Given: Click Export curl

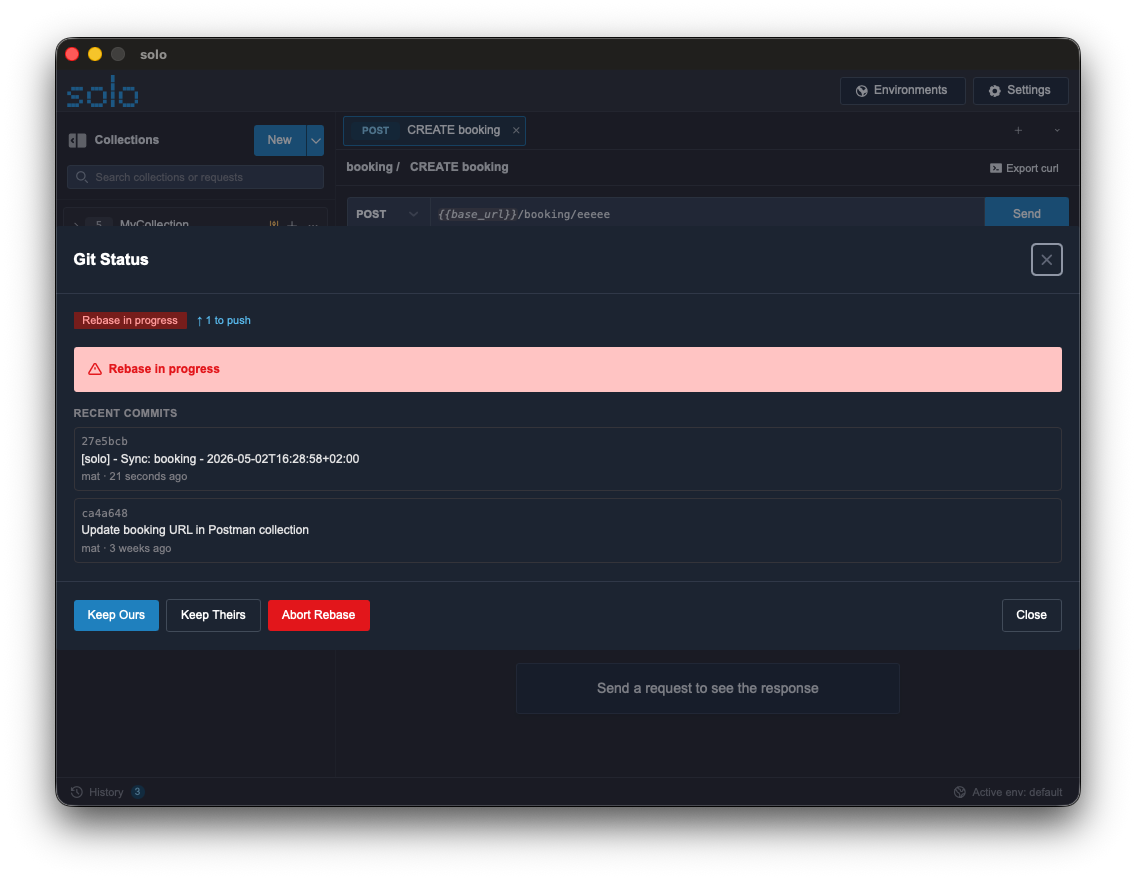Looking at the screenshot, I should (x=1024, y=168).
